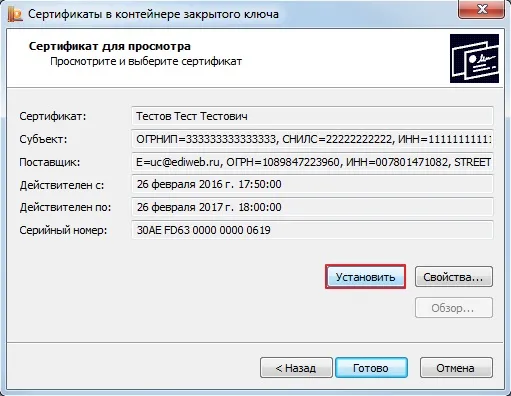511x396 pixels.
Task: Click the Поставщик field with uc@ediweb.ru
Action: click(x=312, y=162)
